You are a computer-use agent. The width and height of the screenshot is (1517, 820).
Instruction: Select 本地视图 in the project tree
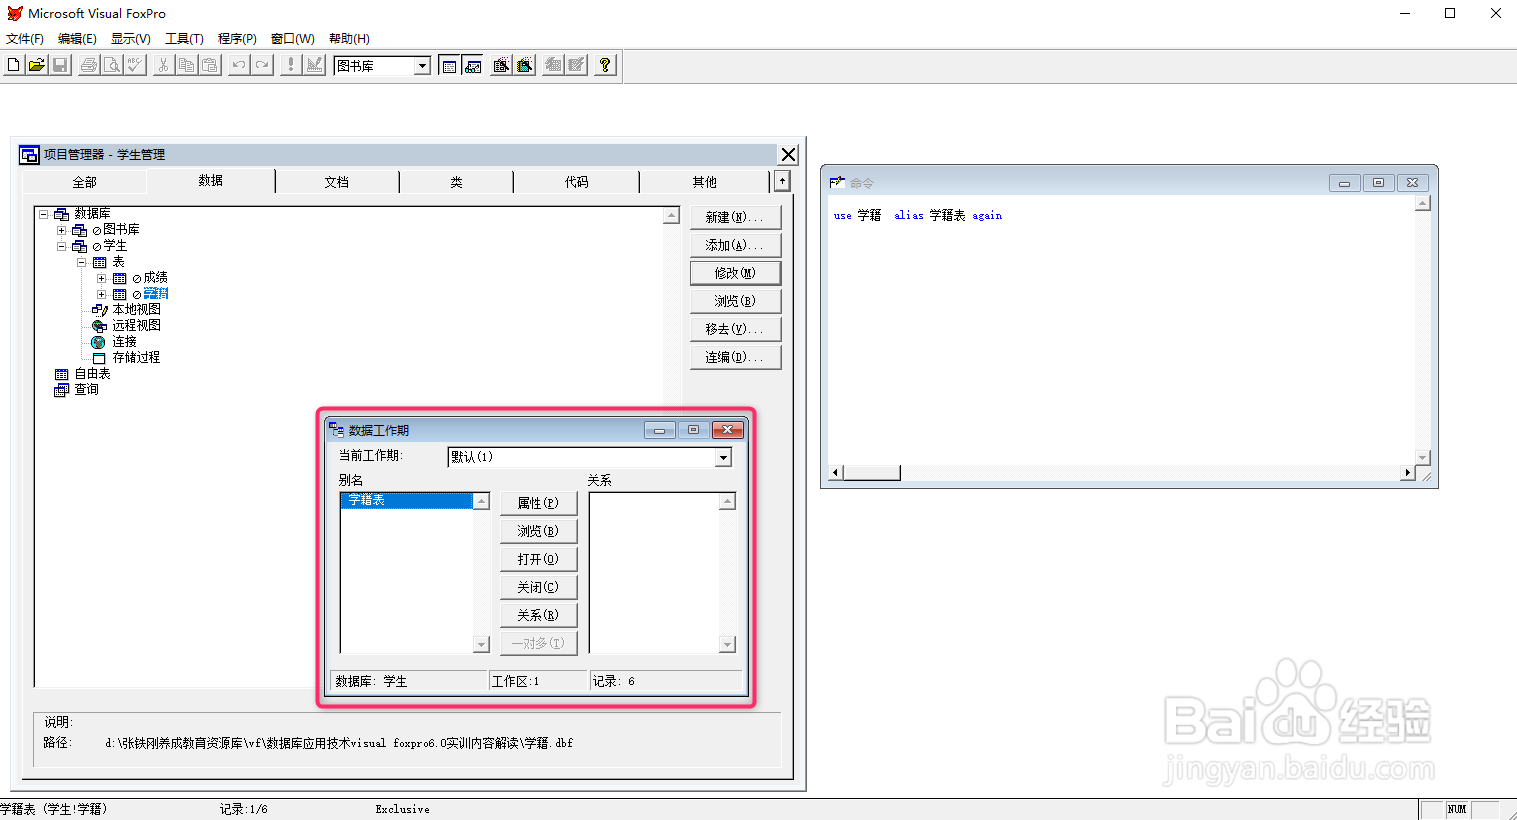point(136,310)
